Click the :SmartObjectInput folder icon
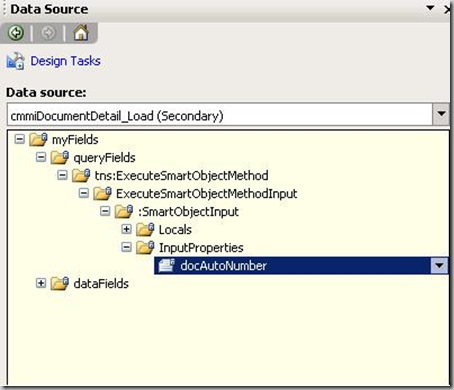The width and height of the screenshot is (454, 390). (x=124, y=211)
